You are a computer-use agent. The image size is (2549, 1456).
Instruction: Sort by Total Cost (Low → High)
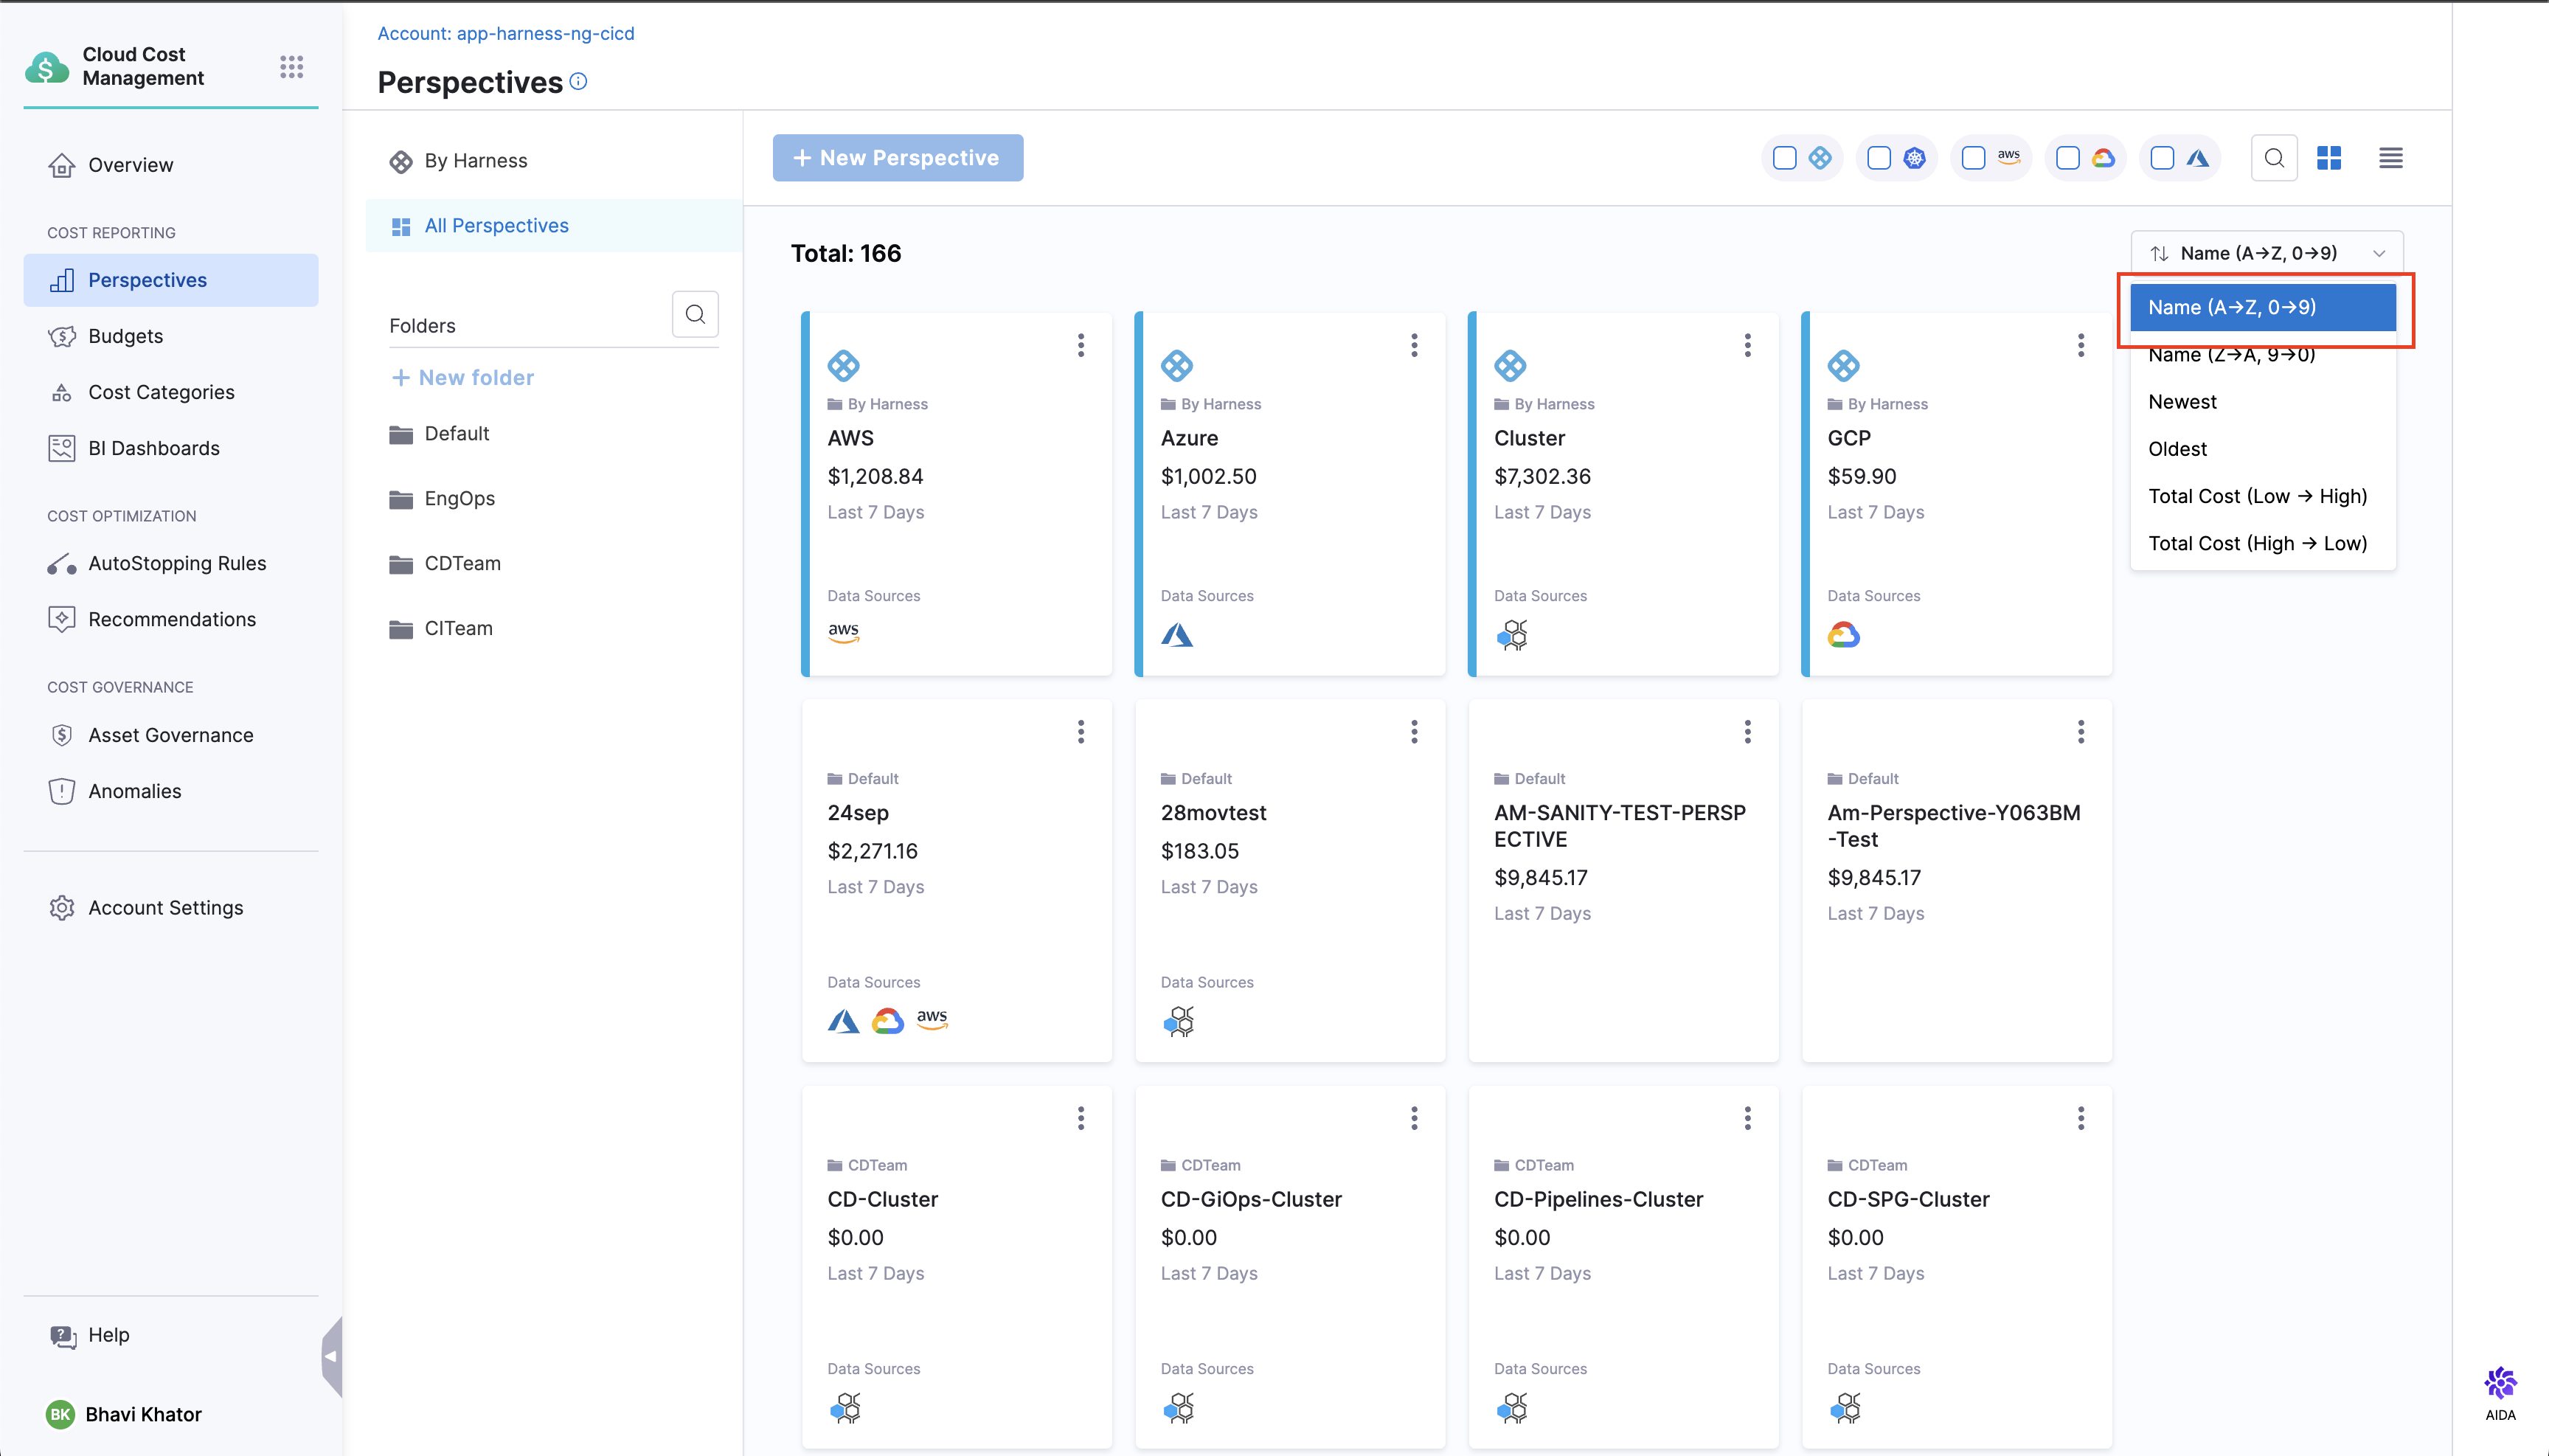click(x=2262, y=496)
